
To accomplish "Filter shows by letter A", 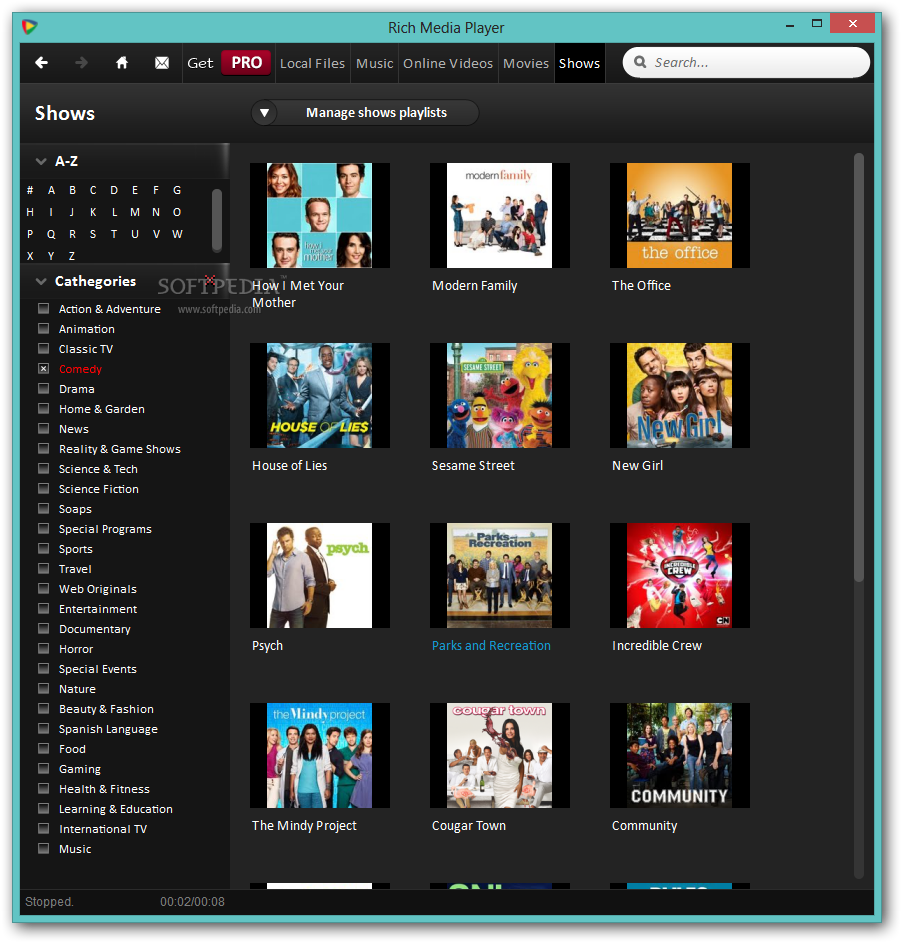I will coord(51,191).
